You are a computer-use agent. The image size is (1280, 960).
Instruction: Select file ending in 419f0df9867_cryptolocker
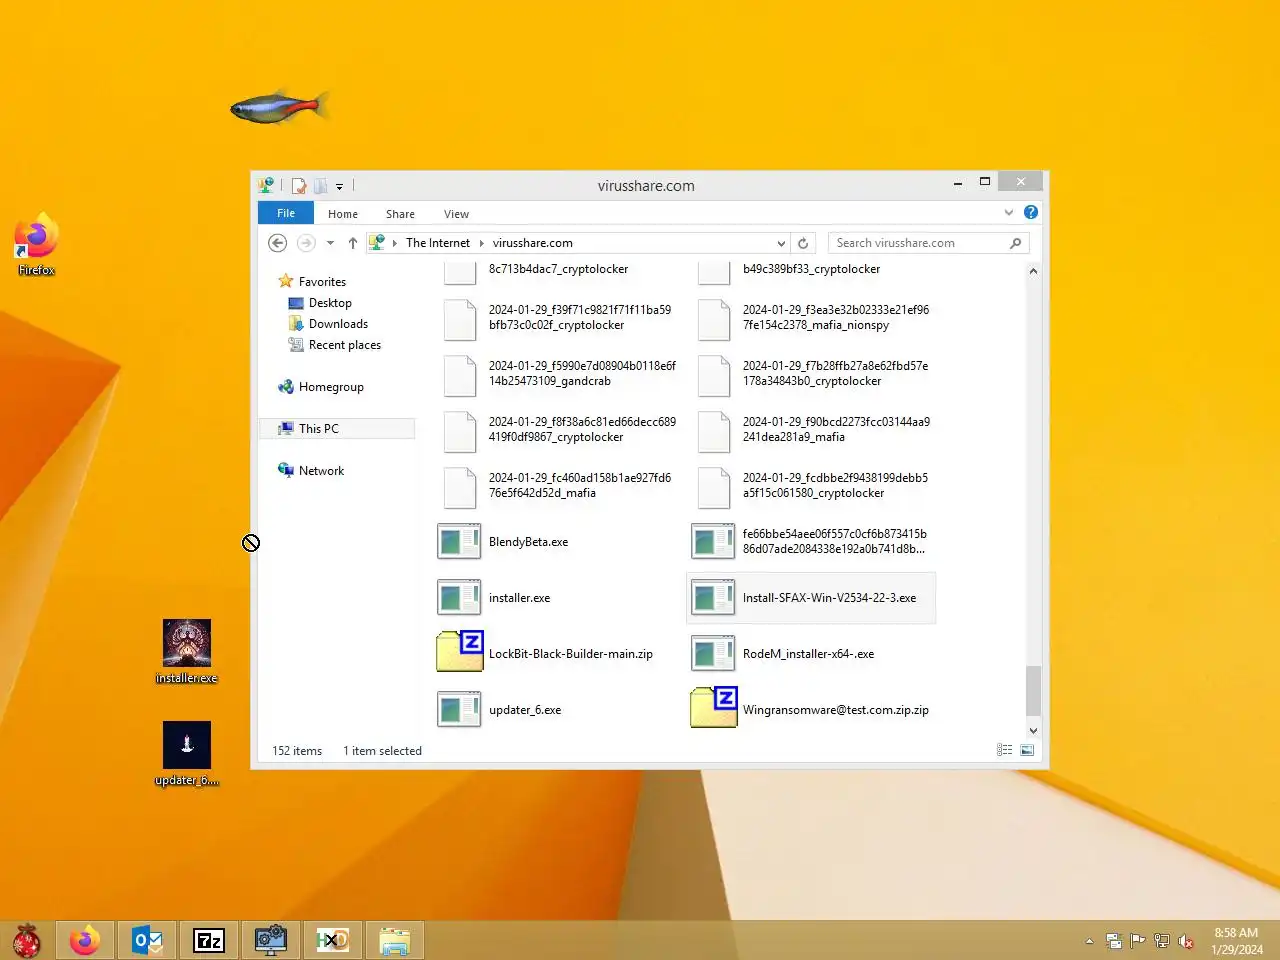tap(555, 430)
